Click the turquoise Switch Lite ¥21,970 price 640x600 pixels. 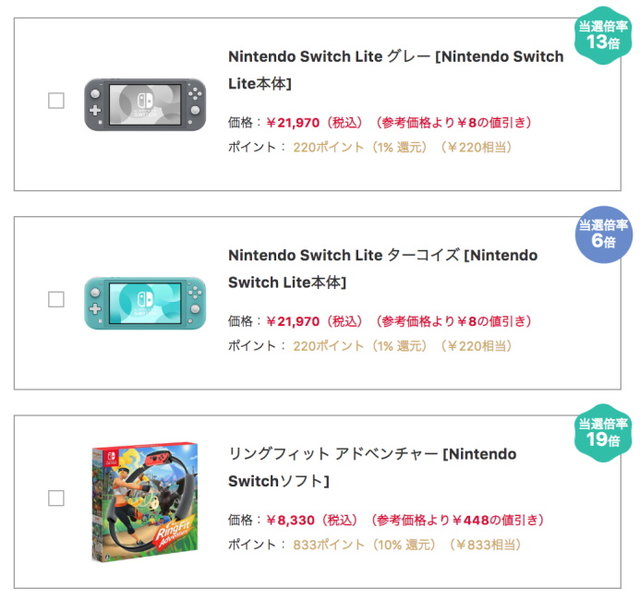[293, 321]
